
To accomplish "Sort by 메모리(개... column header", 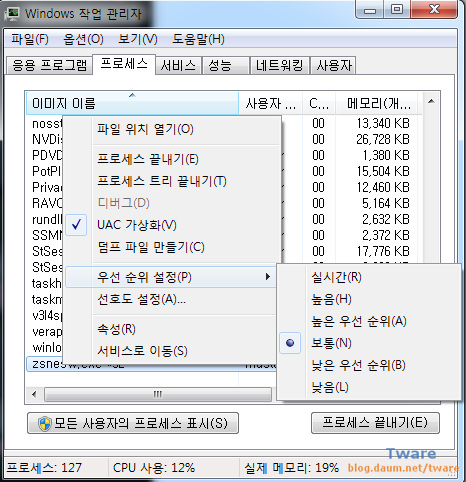I will pyautogui.click(x=376, y=103).
